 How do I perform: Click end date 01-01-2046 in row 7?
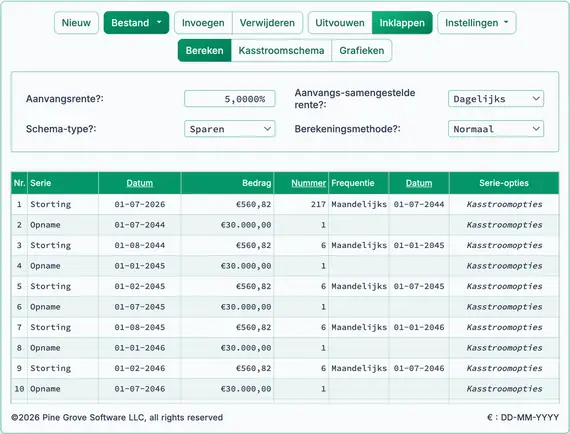[x=419, y=327]
